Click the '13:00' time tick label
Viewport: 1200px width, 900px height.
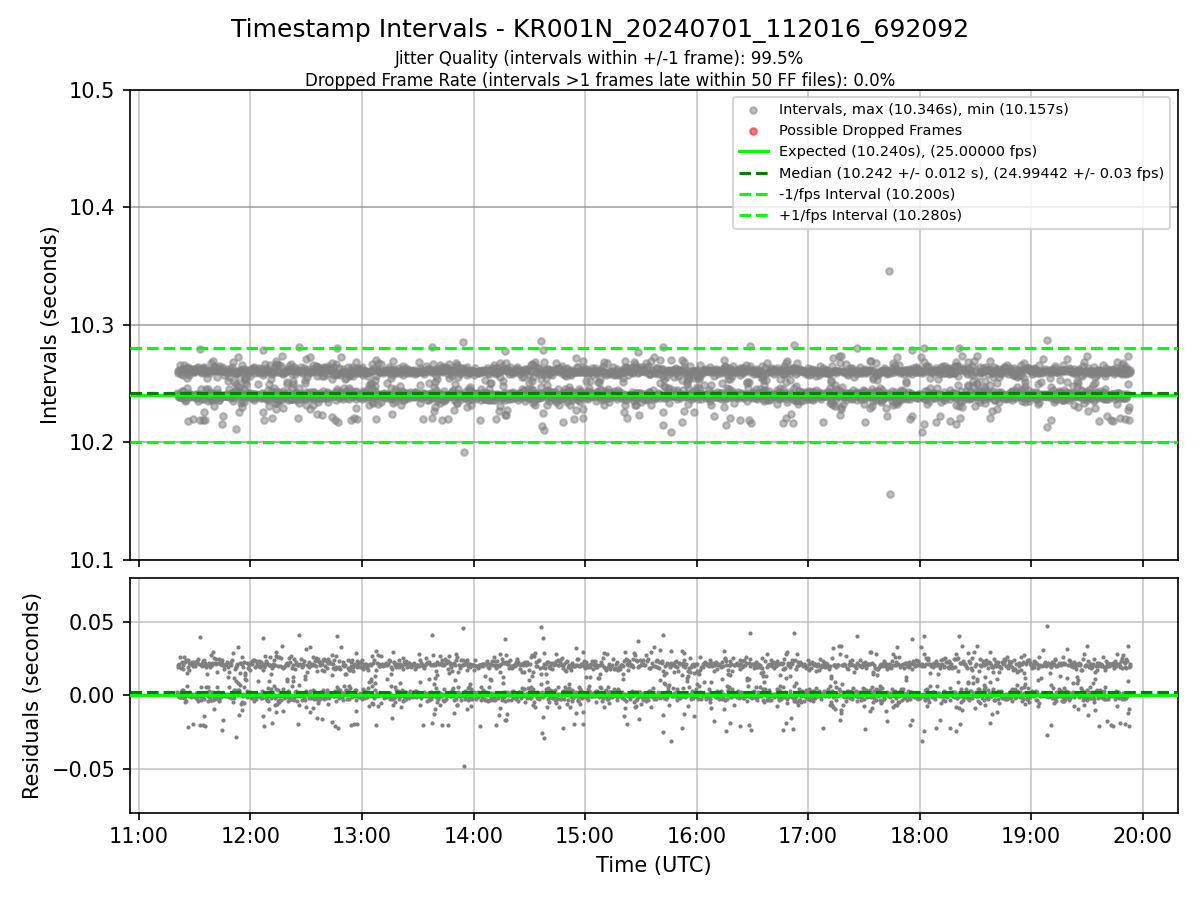[361, 833]
